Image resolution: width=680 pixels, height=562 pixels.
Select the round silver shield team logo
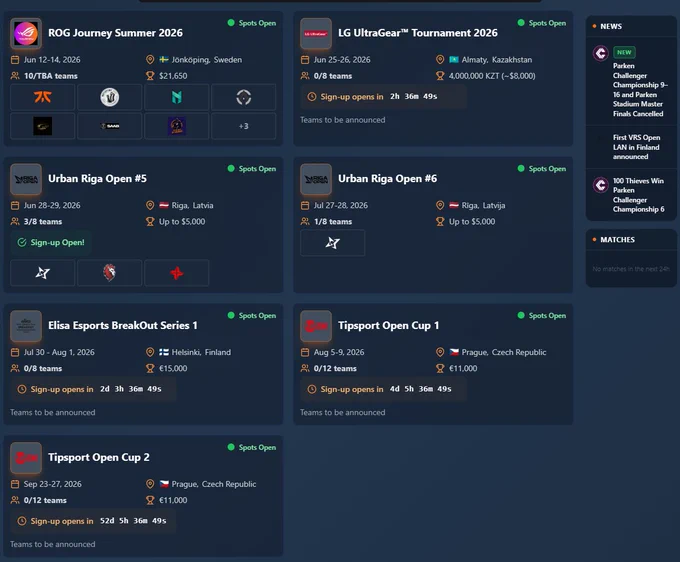click(x=110, y=97)
